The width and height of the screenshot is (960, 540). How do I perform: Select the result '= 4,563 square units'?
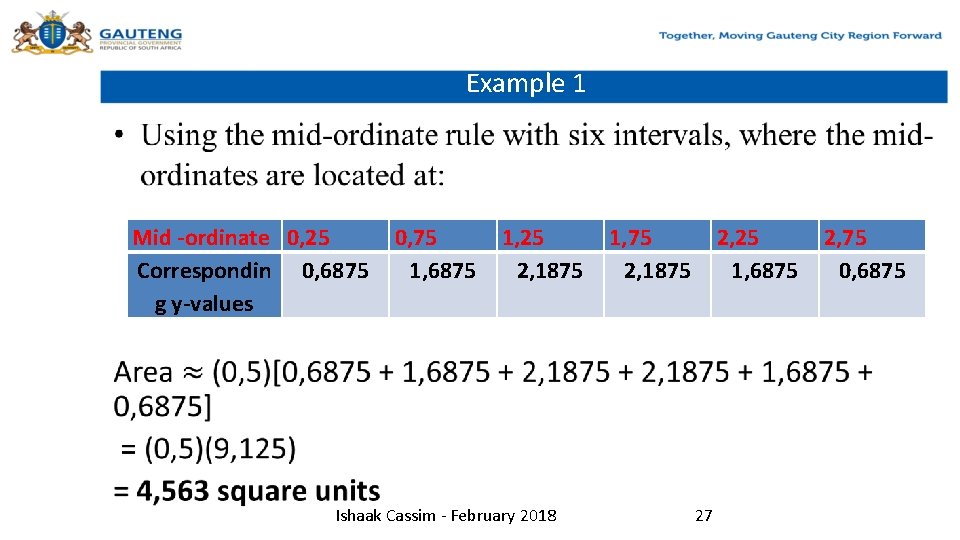[x=247, y=491]
